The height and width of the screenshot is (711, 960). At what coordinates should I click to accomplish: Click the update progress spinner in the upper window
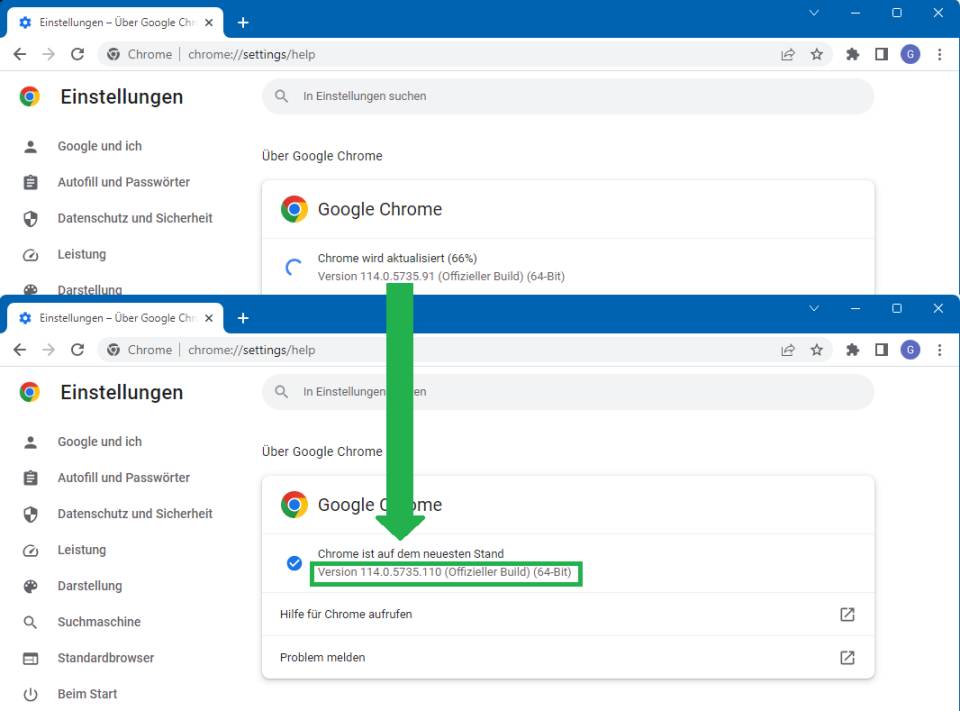(294, 267)
